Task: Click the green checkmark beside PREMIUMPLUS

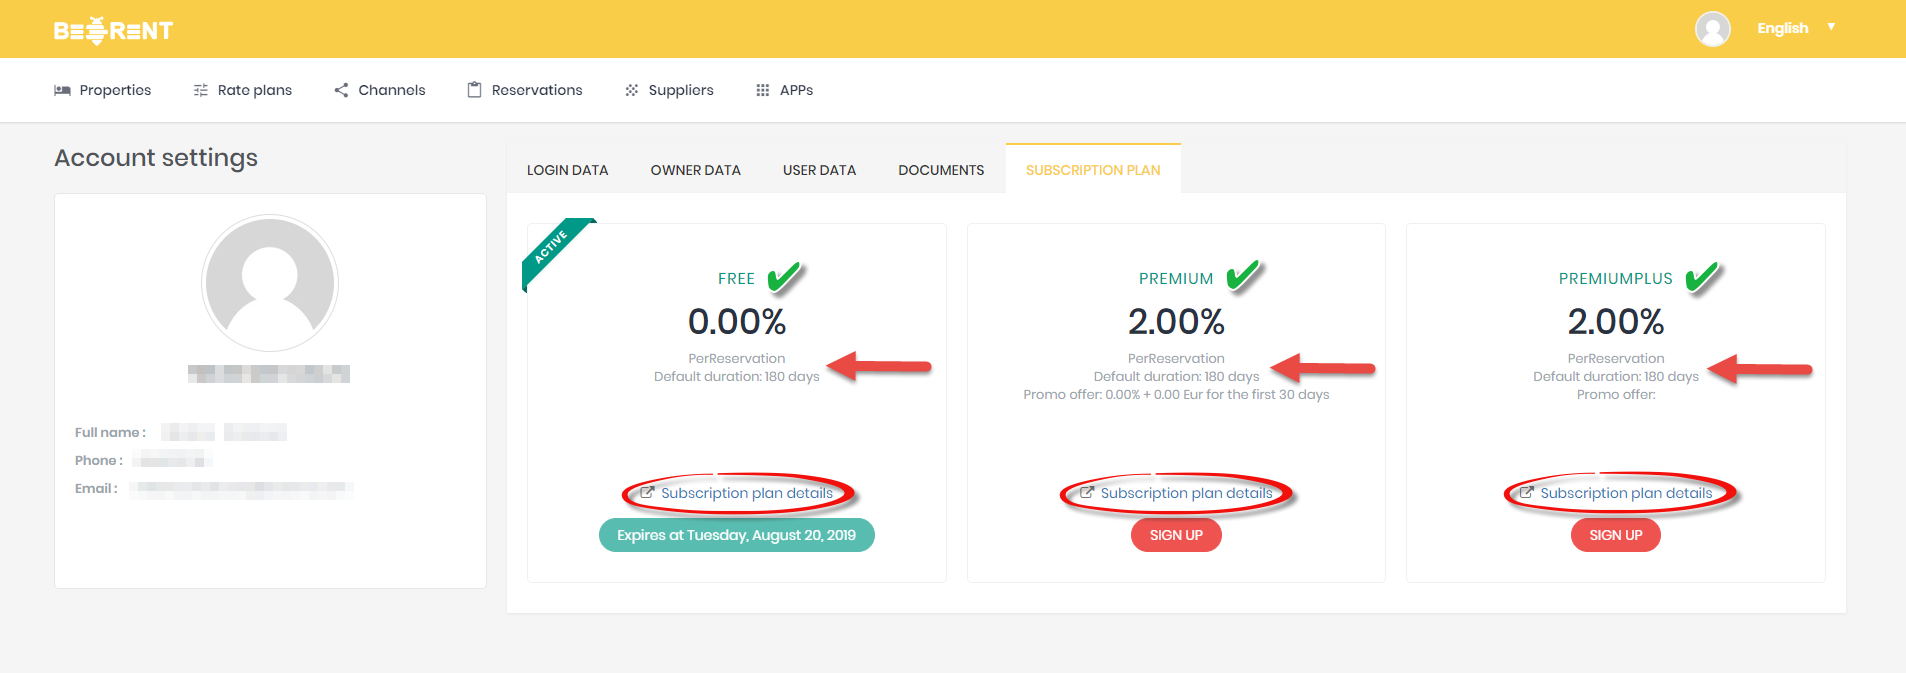Action: (x=1702, y=276)
